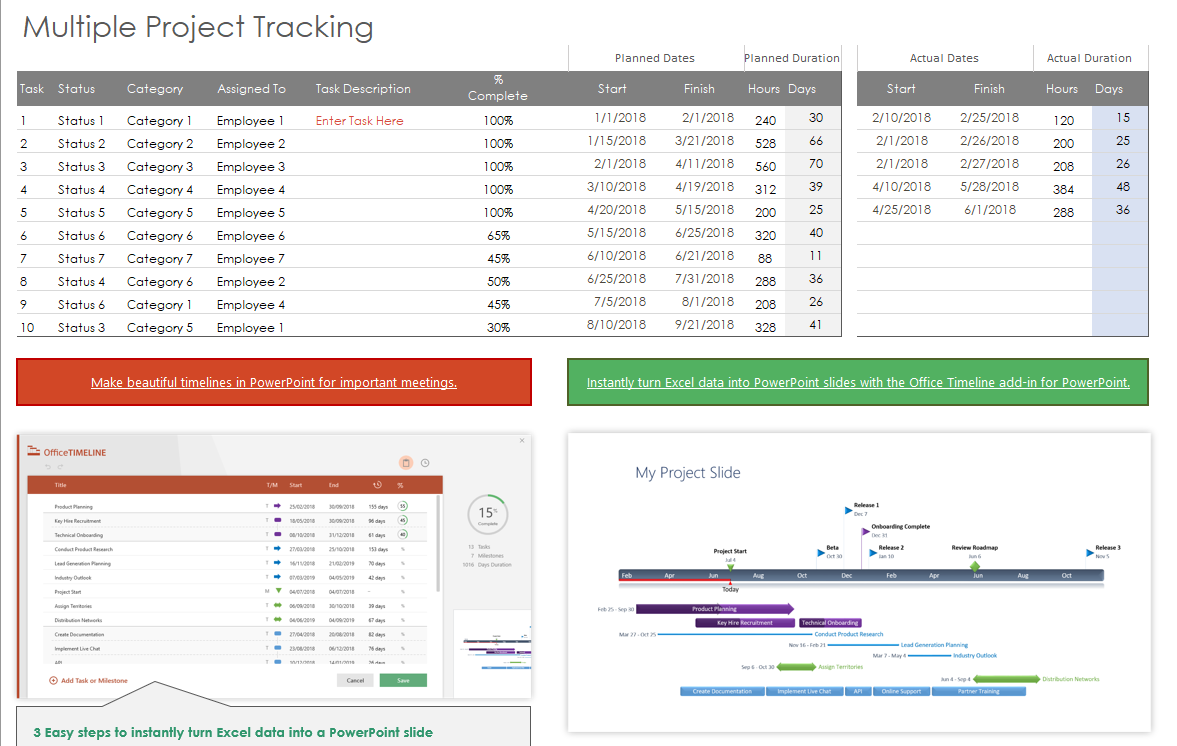Select the 'Enter Task Here' cell
Image resolution: width=1177 pixels, height=746 pixels.
[x=360, y=121]
